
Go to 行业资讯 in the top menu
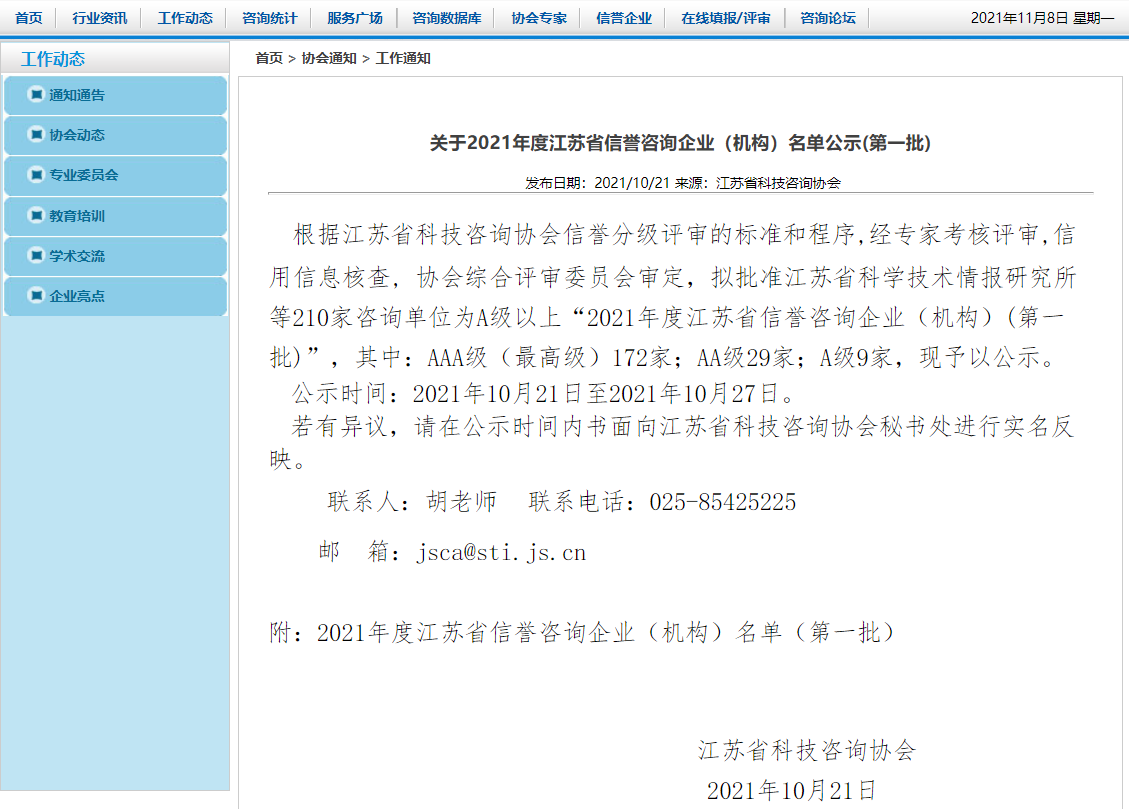99,18
